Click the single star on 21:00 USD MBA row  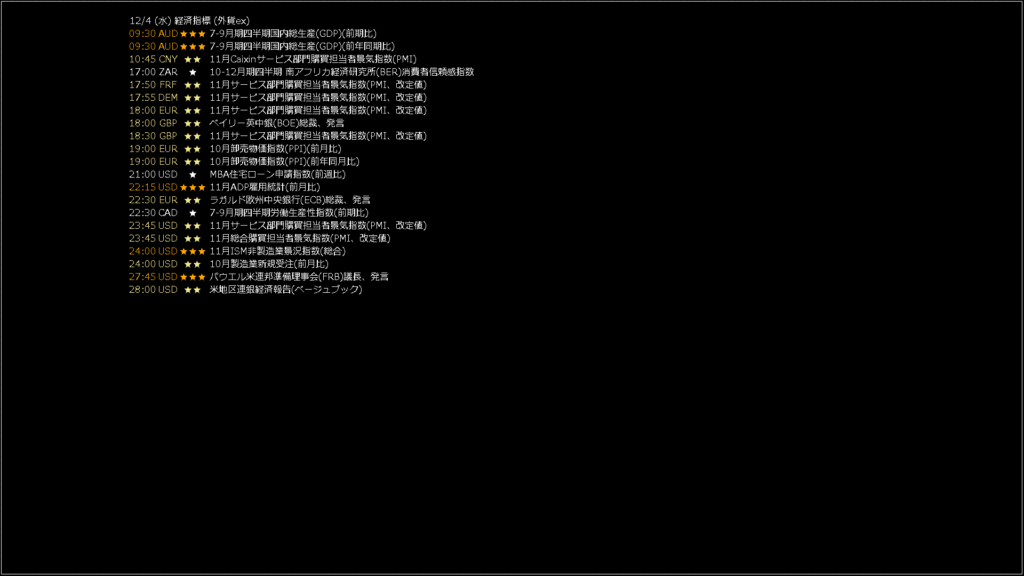[x=193, y=174]
